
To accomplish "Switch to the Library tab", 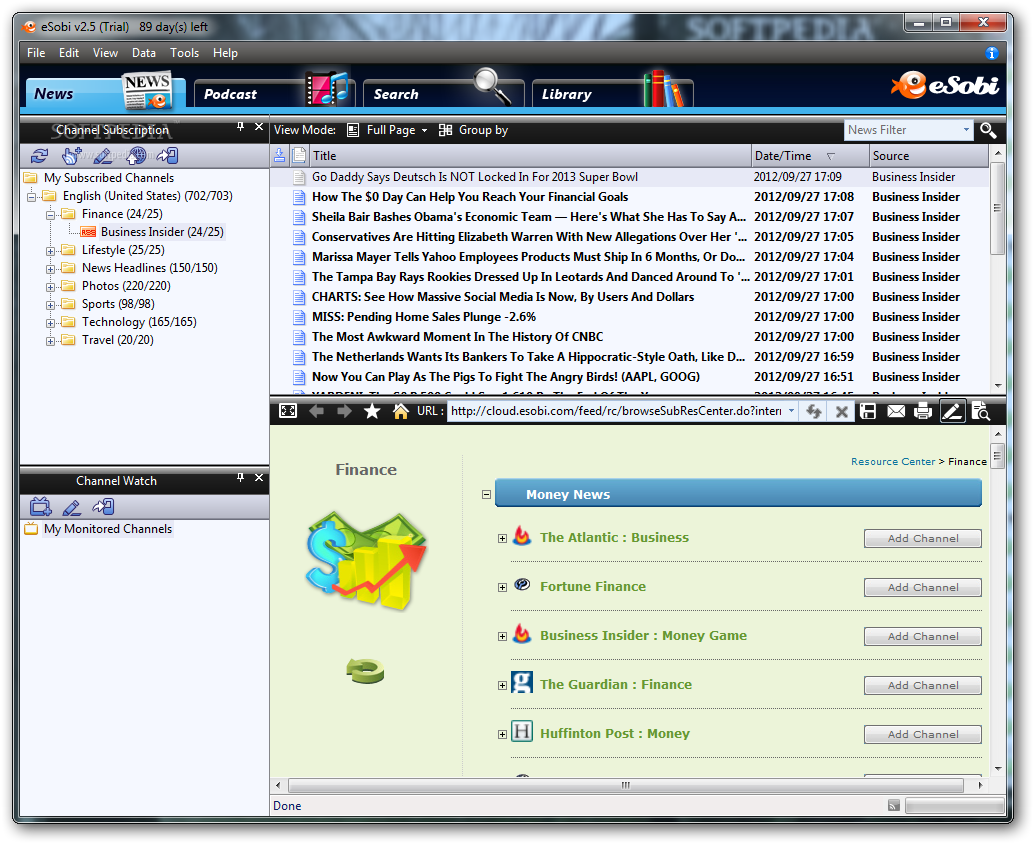I will coord(613,93).
